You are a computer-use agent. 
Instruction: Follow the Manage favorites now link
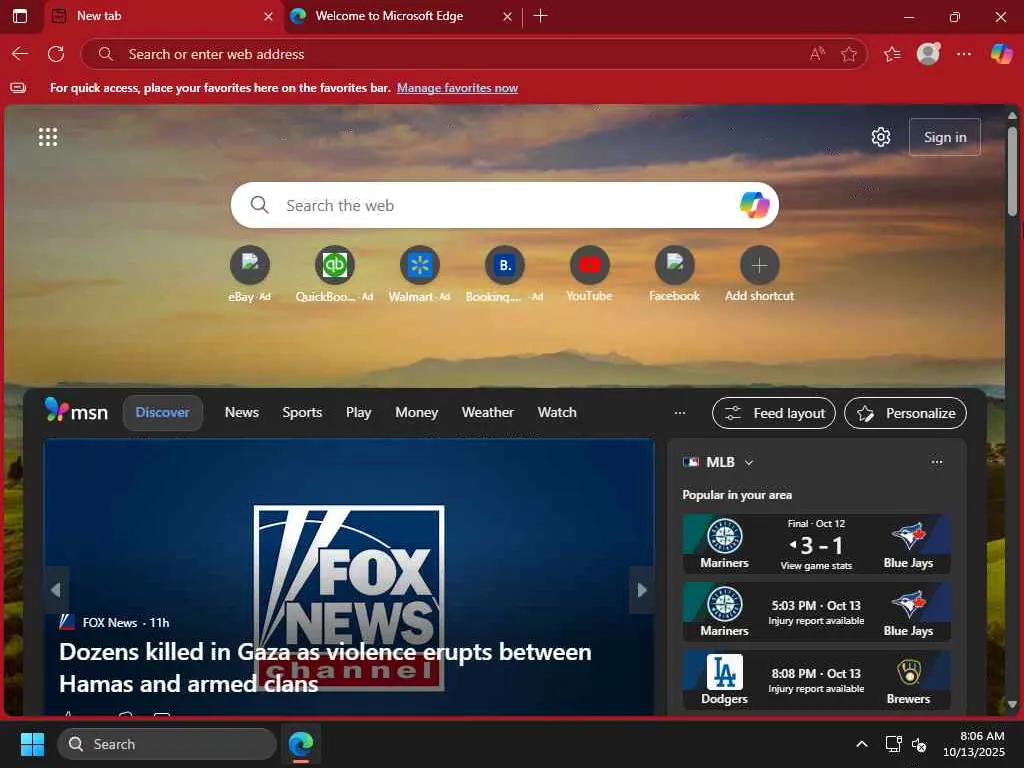[x=457, y=88]
